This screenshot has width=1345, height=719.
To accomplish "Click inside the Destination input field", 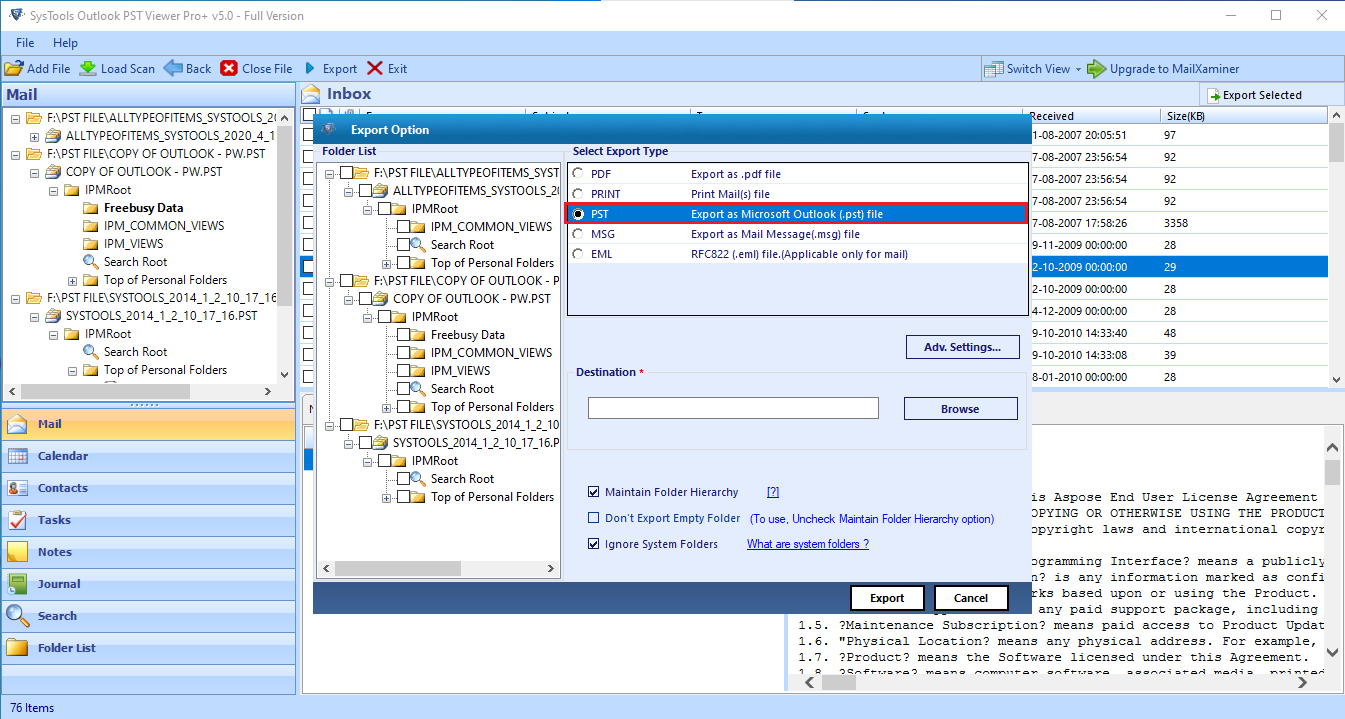I will tap(732, 408).
